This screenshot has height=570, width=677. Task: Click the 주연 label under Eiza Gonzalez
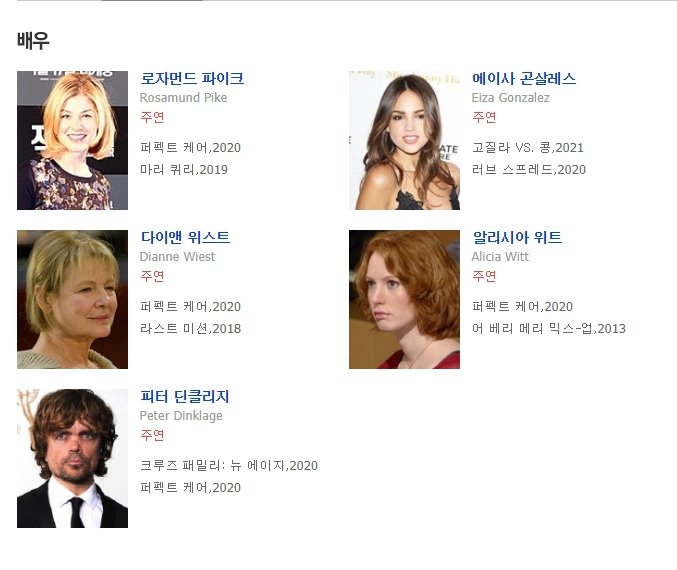(x=484, y=117)
